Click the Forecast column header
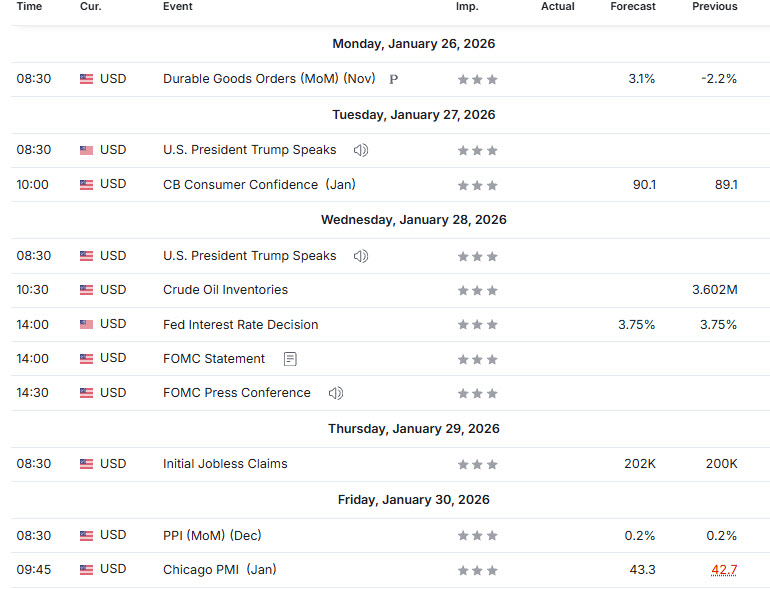Image resolution: width=770 pixels, height=589 pixels. 633,7
